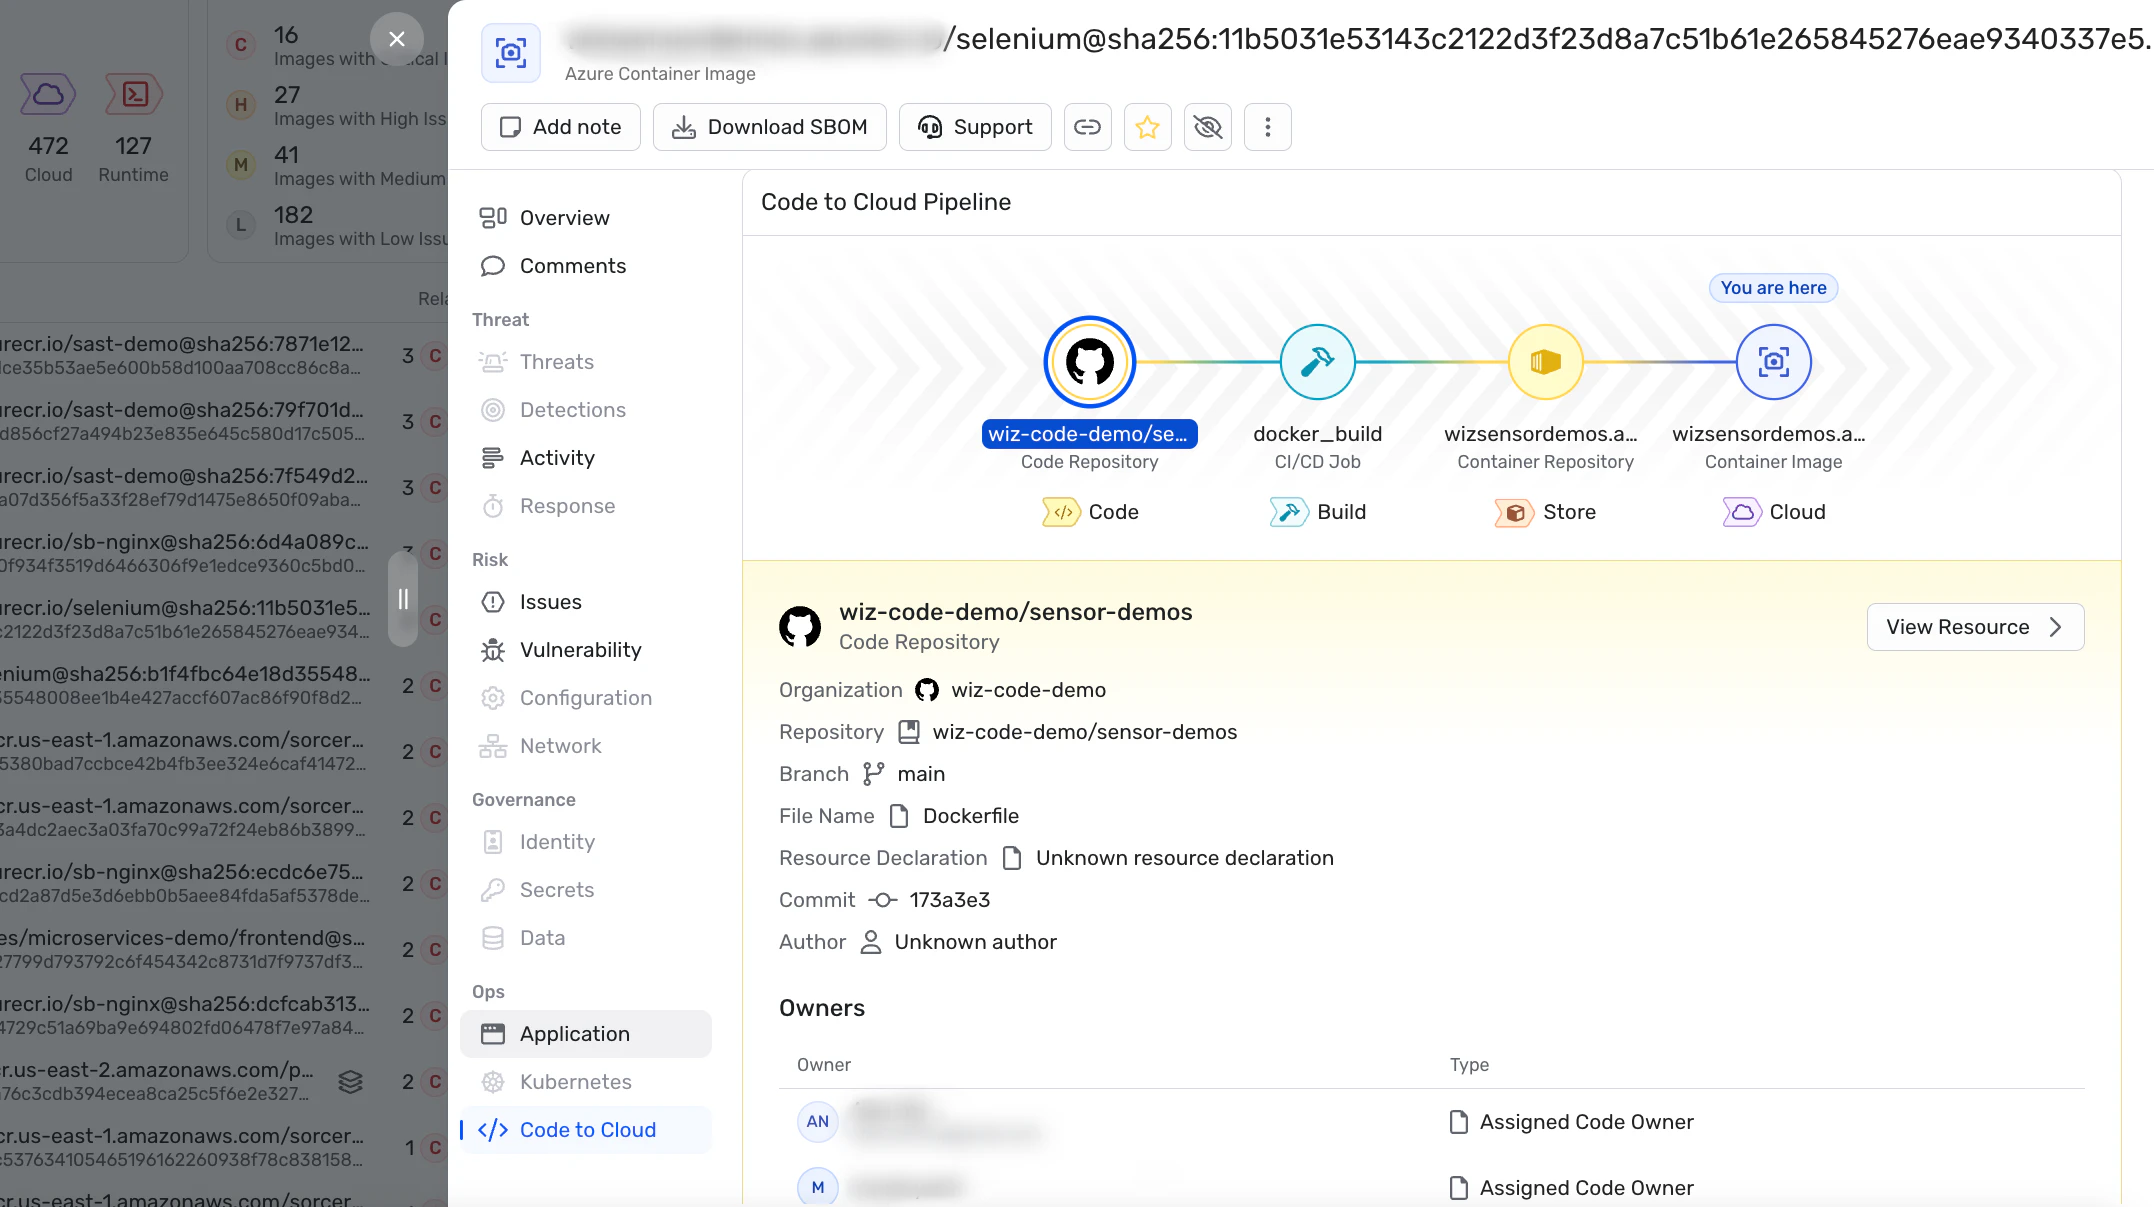The image size is (2154, 1207).
Task: Copy the link using the chain icon
Action: click(x=1088, y=127)
